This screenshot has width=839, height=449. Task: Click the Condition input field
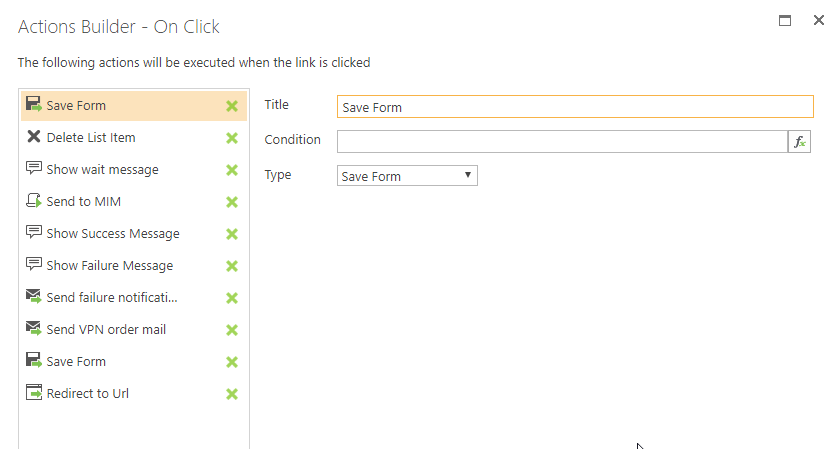pyautogui.click(x=562, y=141)
